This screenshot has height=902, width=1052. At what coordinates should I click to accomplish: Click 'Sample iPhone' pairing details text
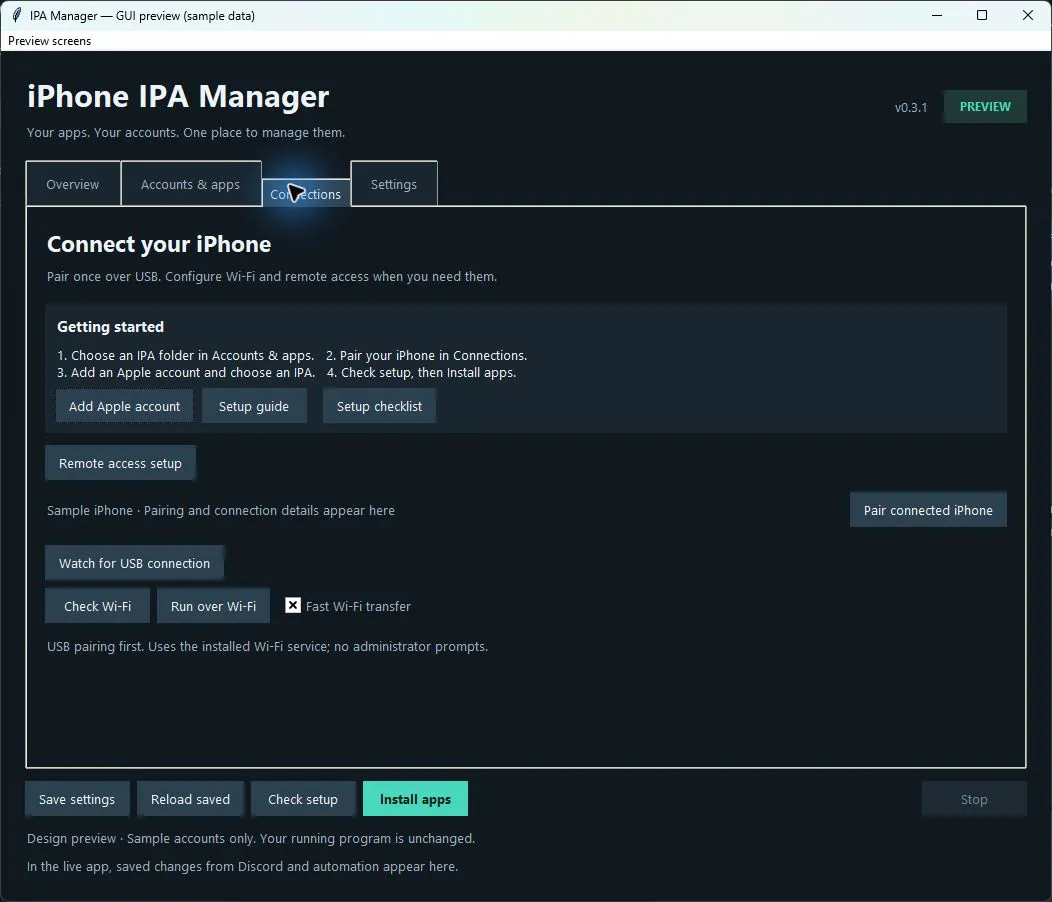pos(221,510)
